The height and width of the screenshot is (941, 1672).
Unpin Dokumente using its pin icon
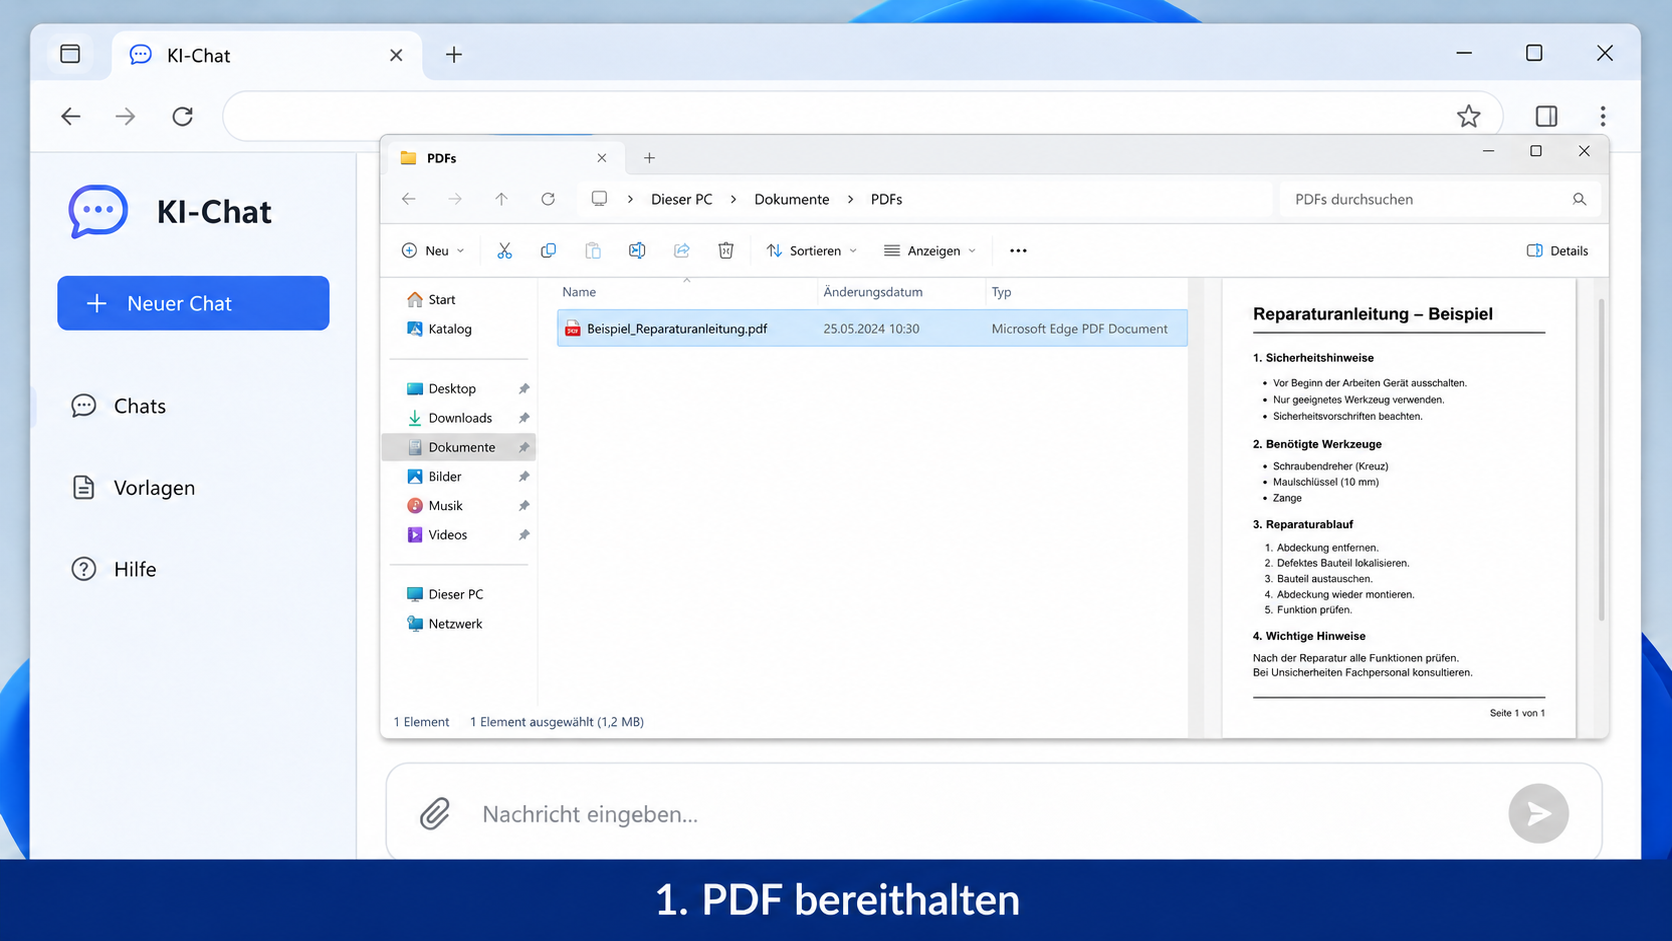(x=523, y=447)
